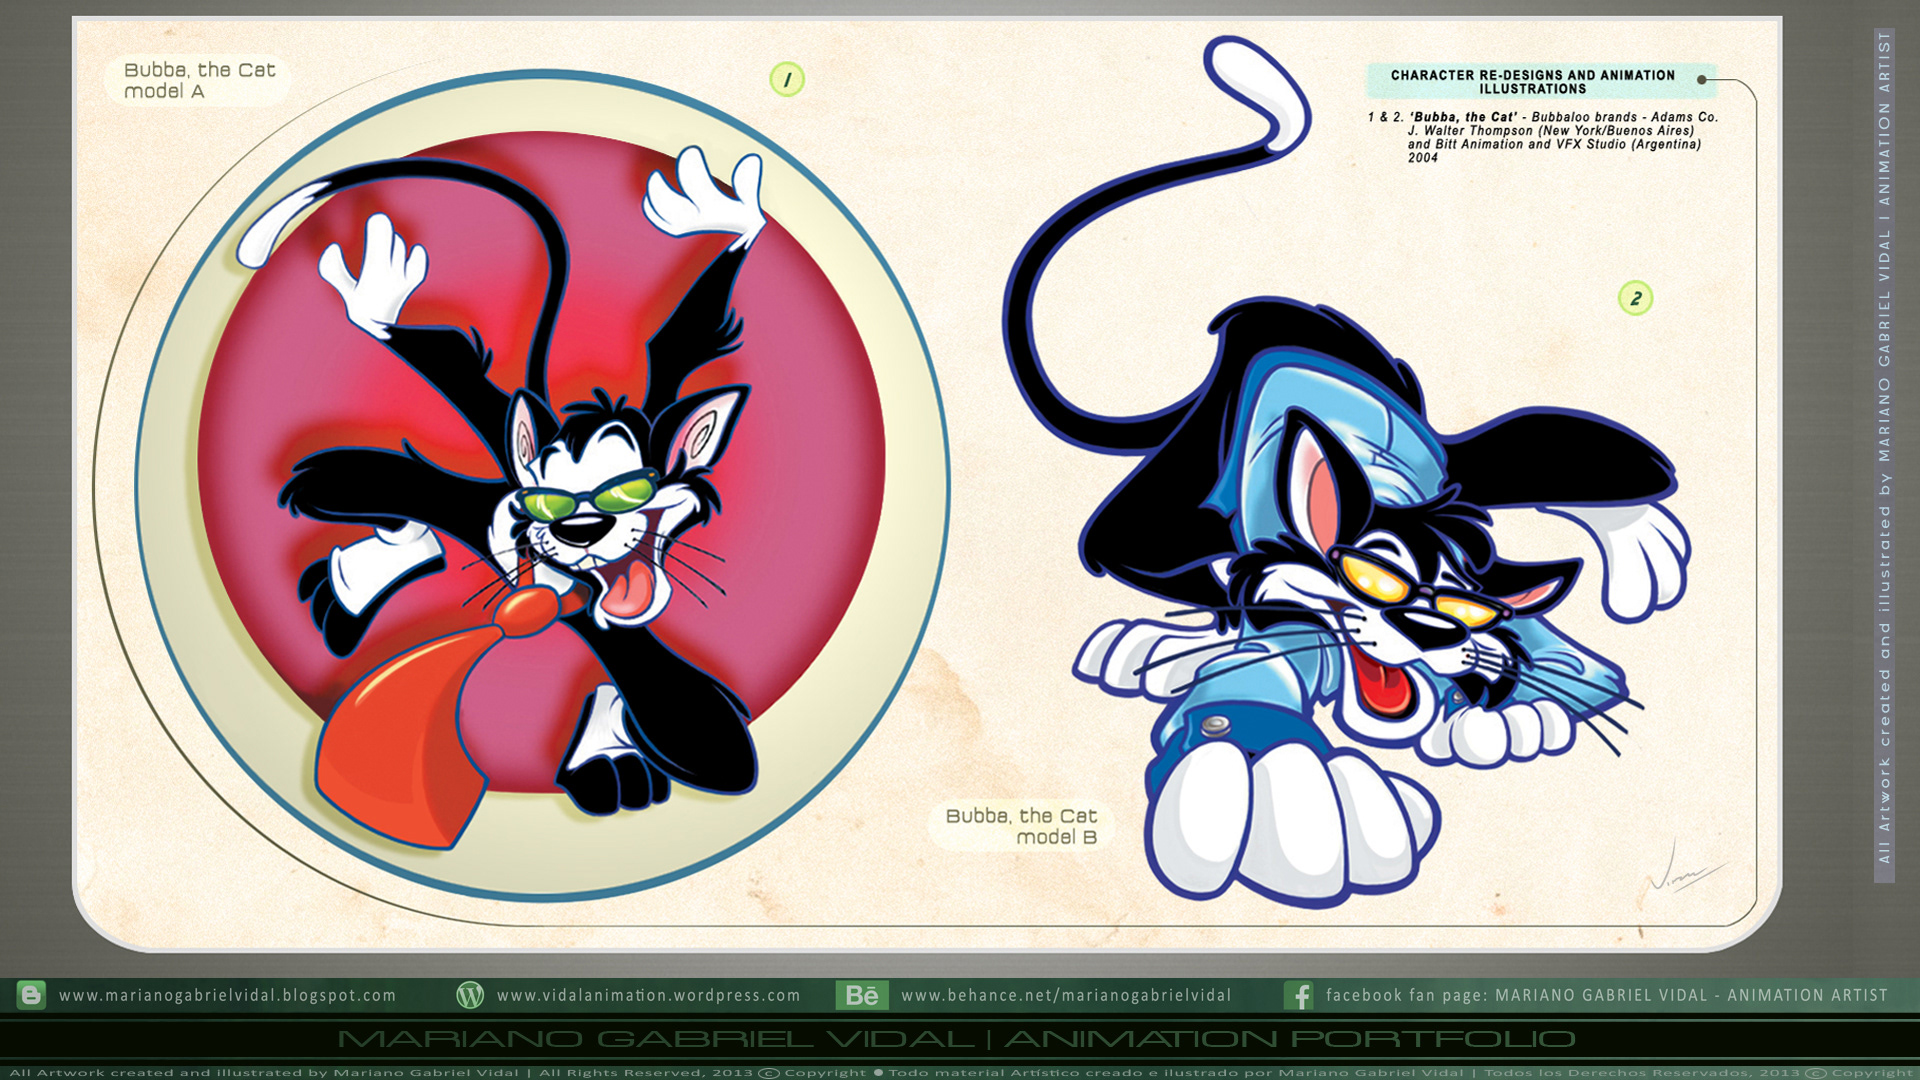This screenshot has height=1080, width=1920.
Task: Click the WordPress logo icon
Action: (x=470, y=995)
